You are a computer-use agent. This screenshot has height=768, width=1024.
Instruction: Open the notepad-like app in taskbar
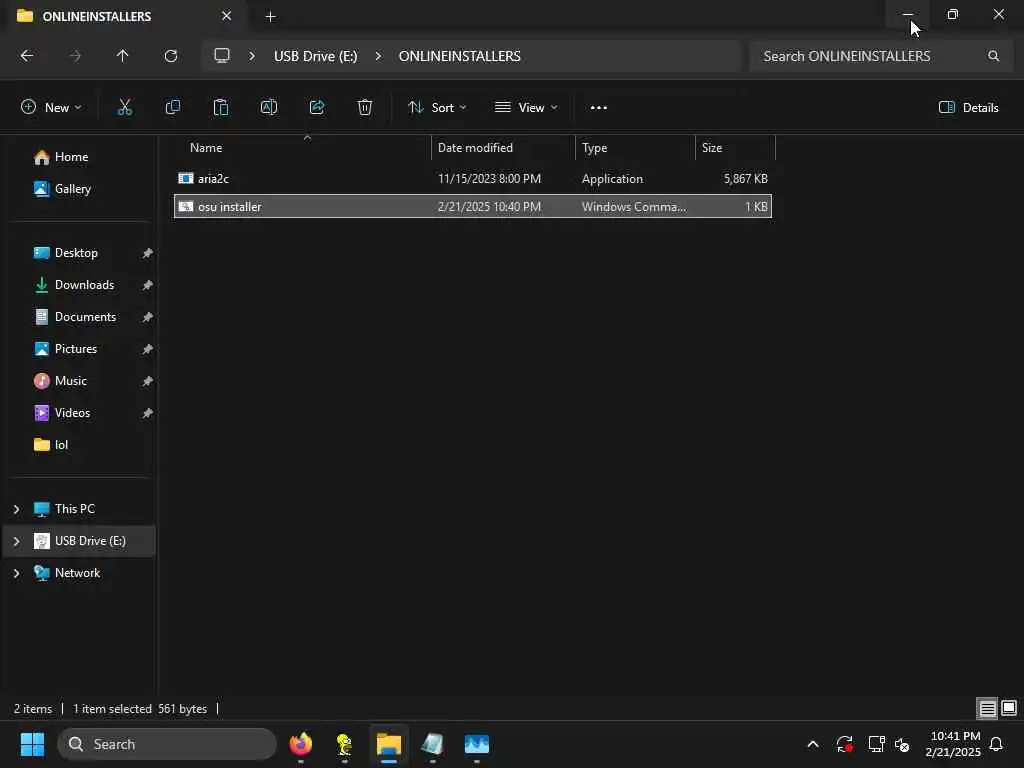click(432, 744)
